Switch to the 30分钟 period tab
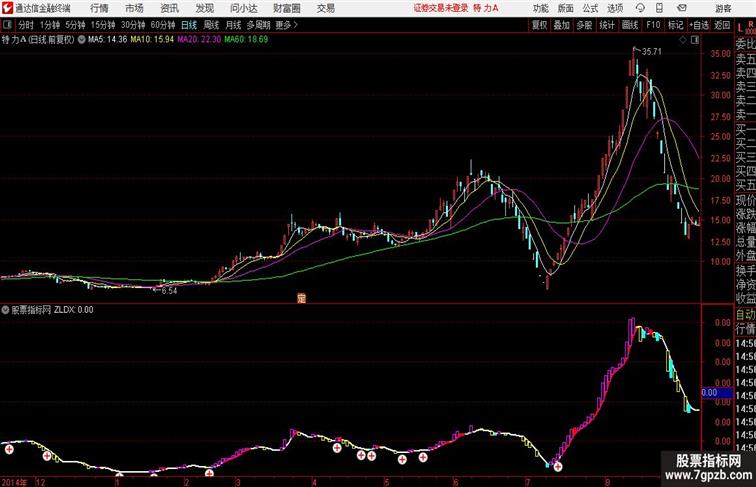Viewport: 756px width, 487px height. pyautogui.click(x=133, y=25)
